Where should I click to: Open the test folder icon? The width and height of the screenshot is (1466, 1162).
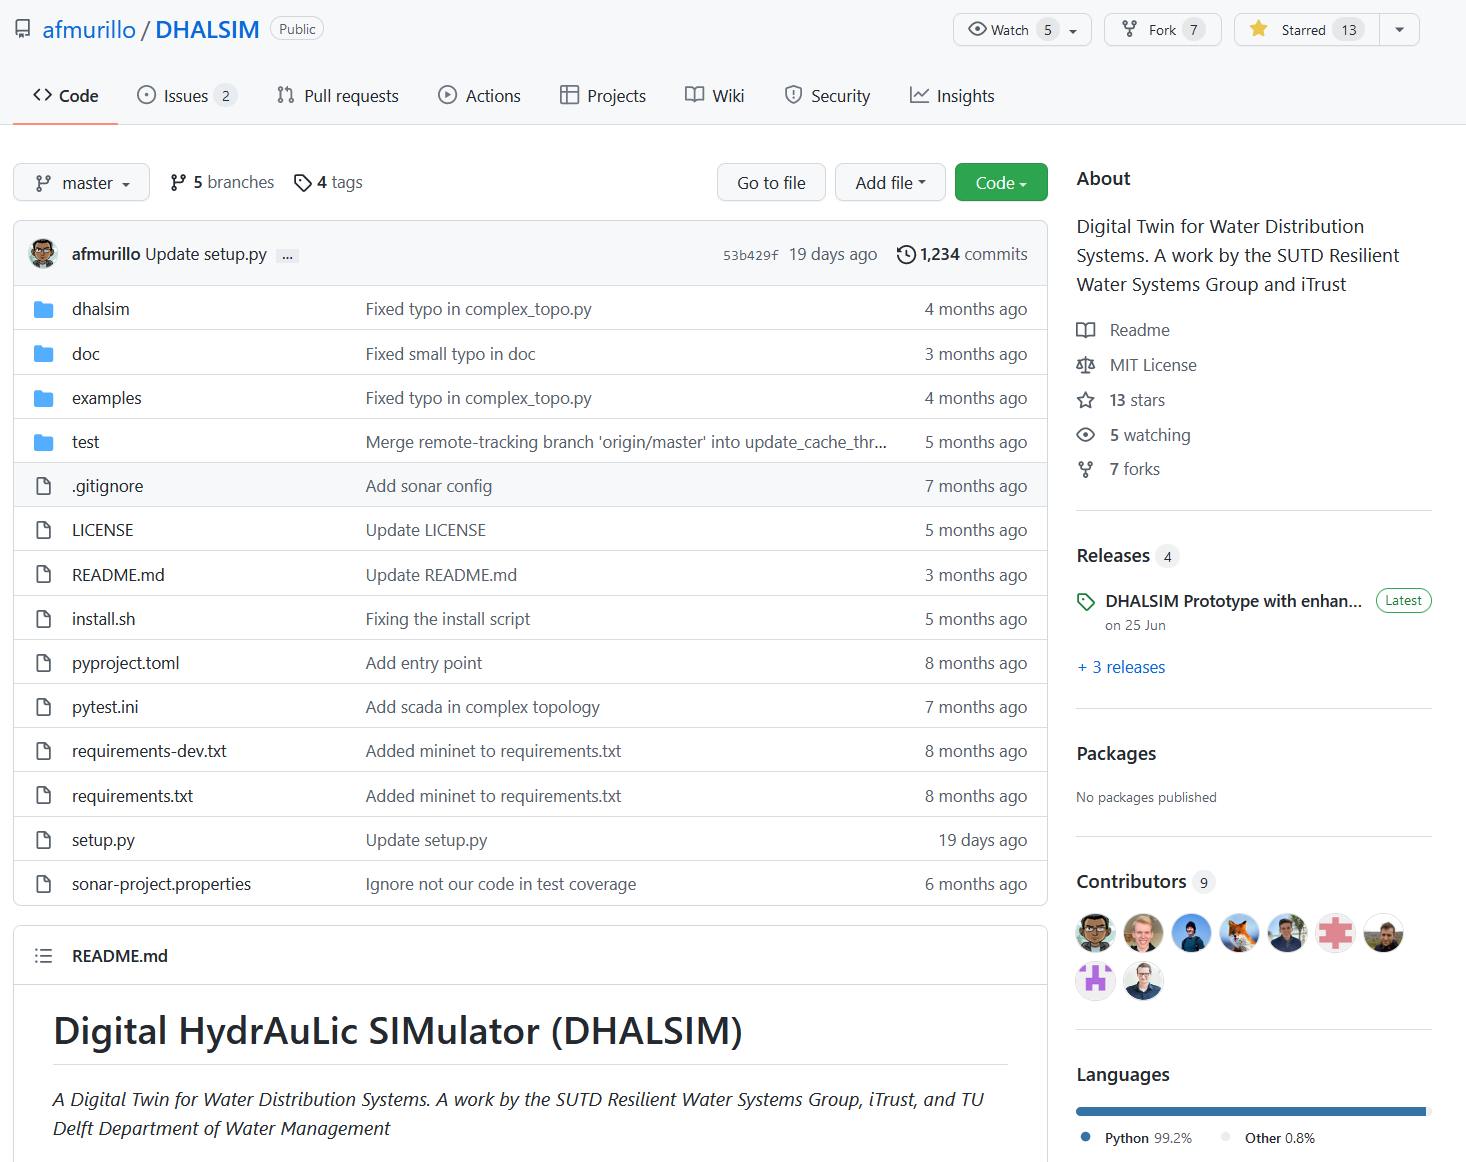tap(43, 442)
